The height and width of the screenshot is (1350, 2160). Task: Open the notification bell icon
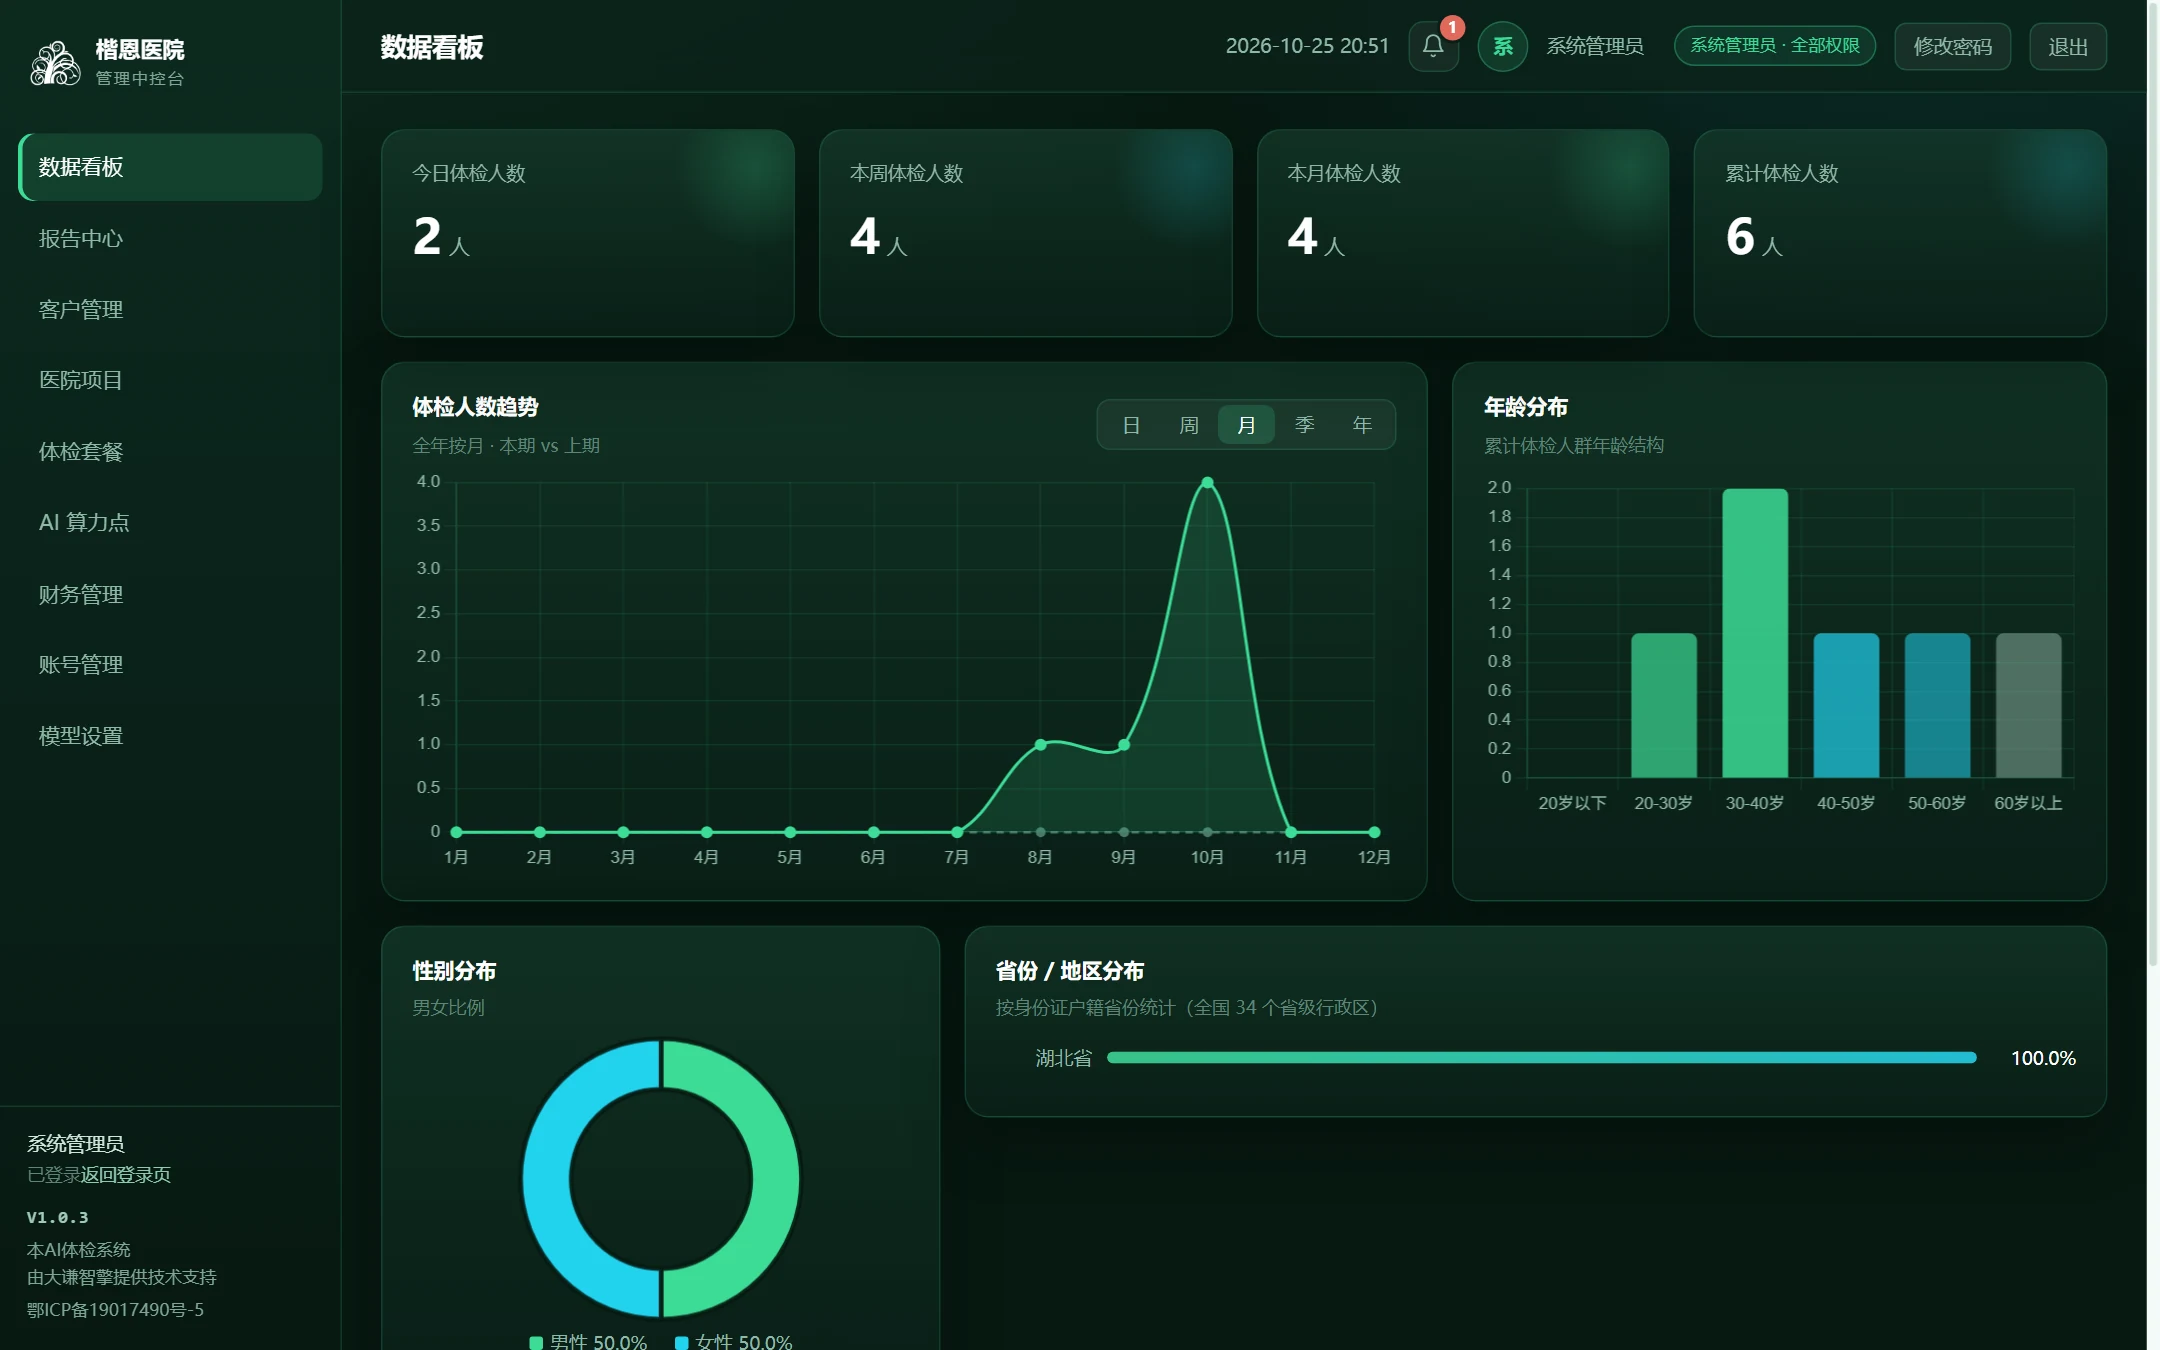click(x=1433, y=46)
